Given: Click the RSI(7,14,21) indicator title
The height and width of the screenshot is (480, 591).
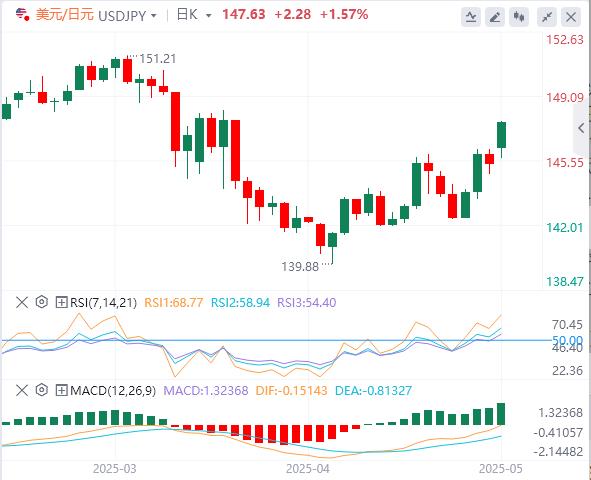Looking at the screenshot, I should pyautogui.click(x=103, y=303).
